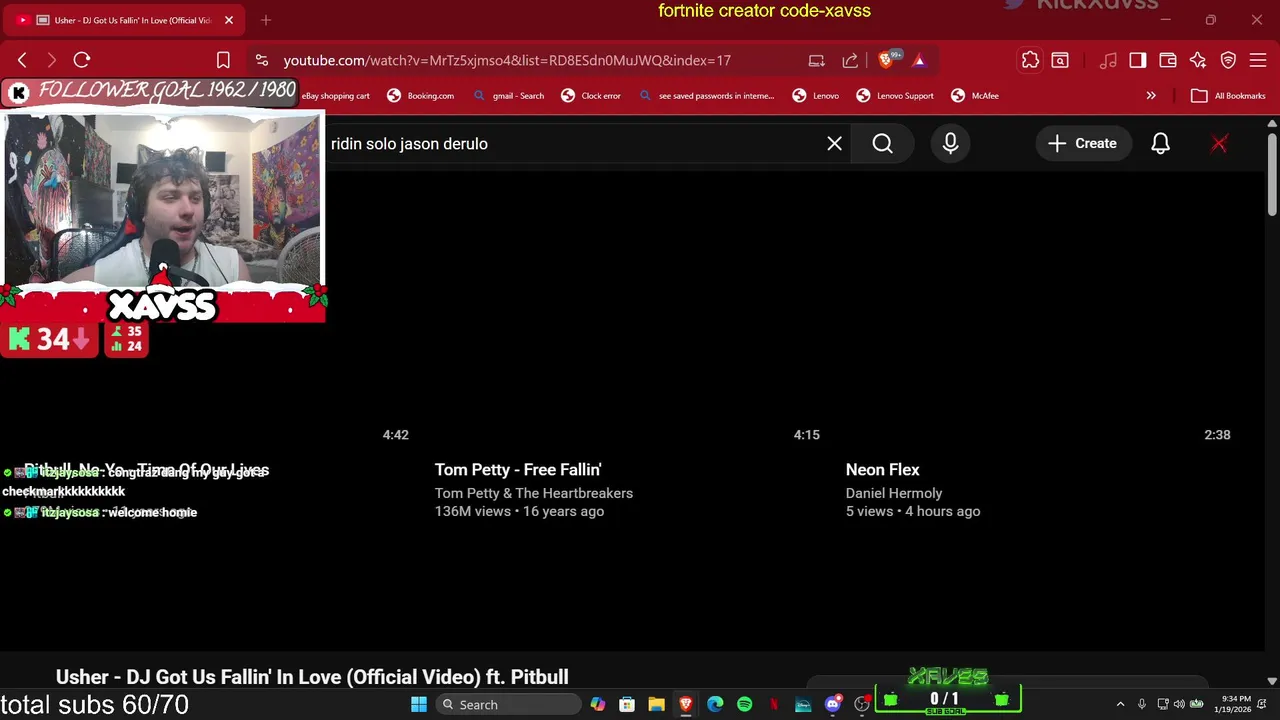Expand hidden bookmarks double chevron
Viewport: 1280px width, 720px height.
1151,96
